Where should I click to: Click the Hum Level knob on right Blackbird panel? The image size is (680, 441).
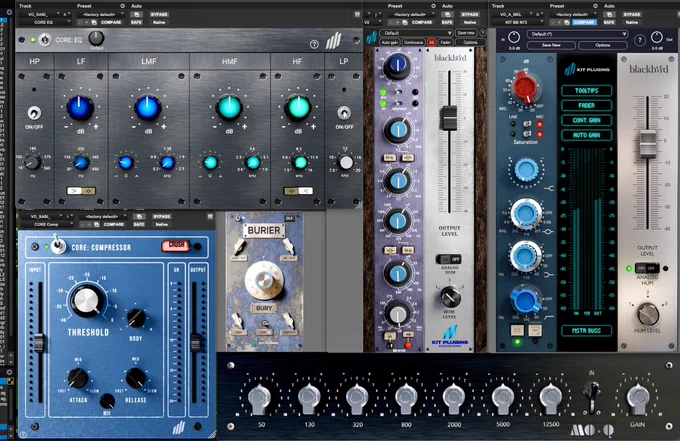point(648,314)
